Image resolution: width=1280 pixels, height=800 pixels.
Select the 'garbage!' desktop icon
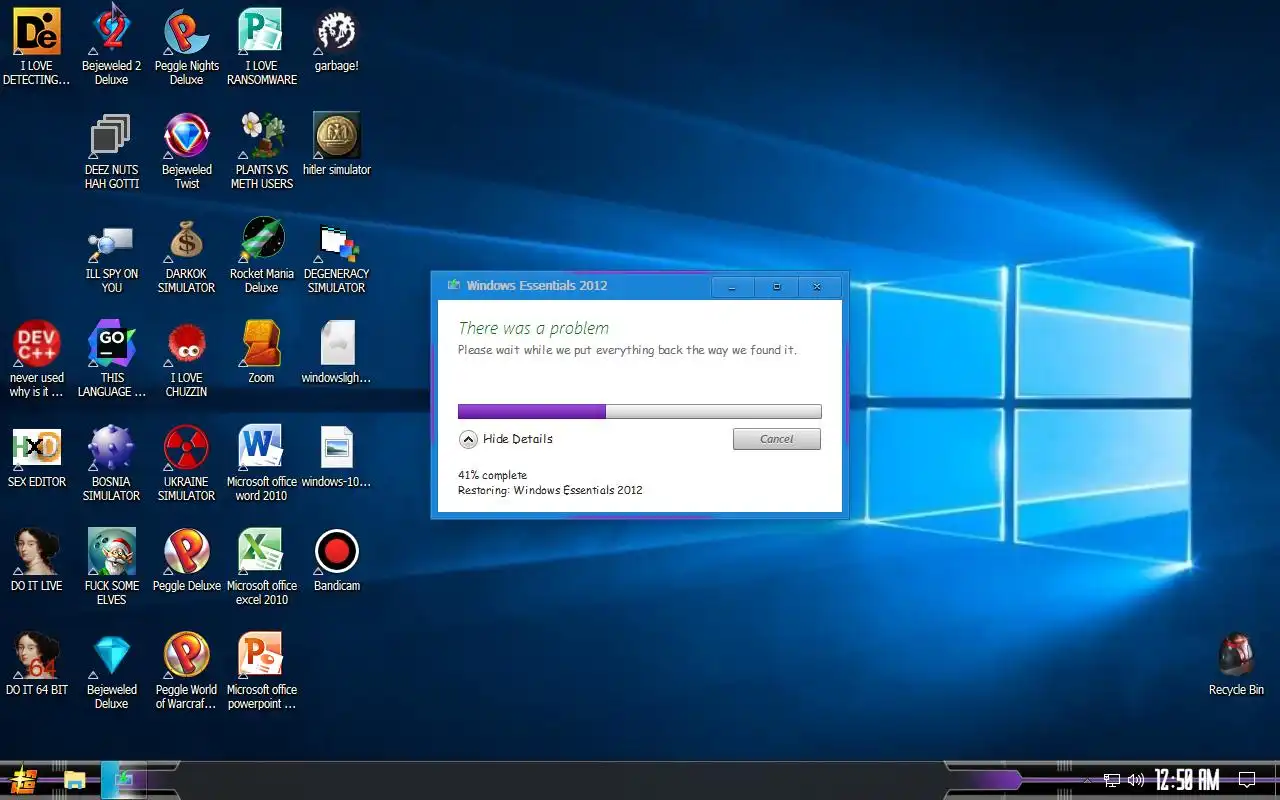pyautogui.click(x=337, y=40)
